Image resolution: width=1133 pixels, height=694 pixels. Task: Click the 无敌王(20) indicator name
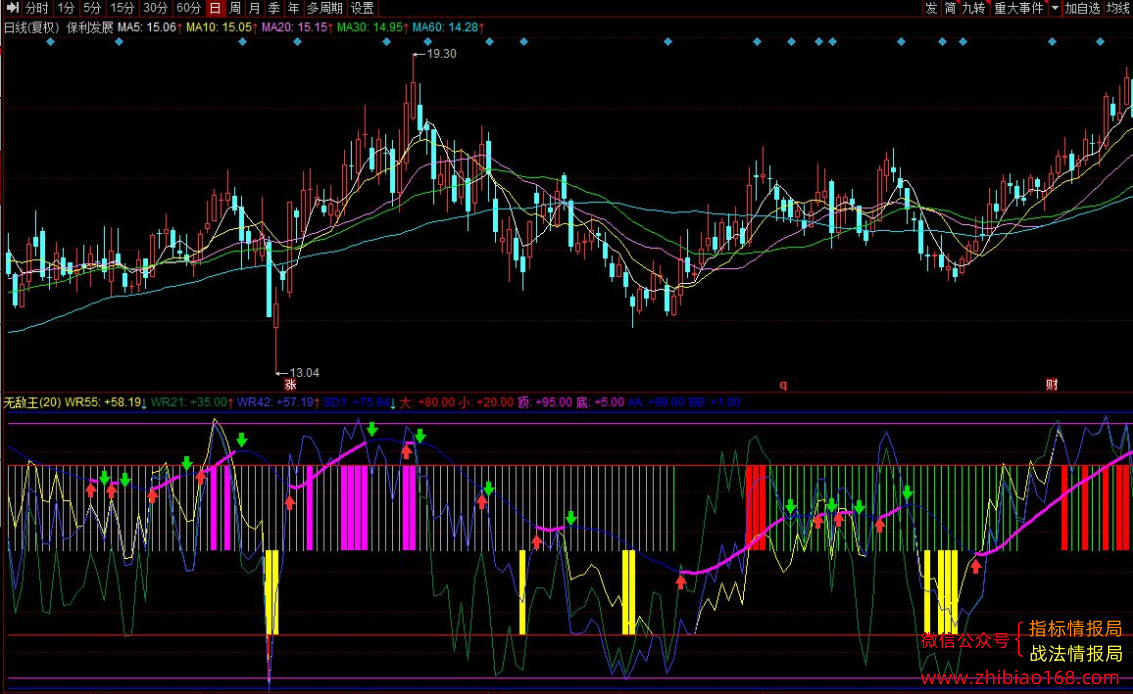click(33, 402)
